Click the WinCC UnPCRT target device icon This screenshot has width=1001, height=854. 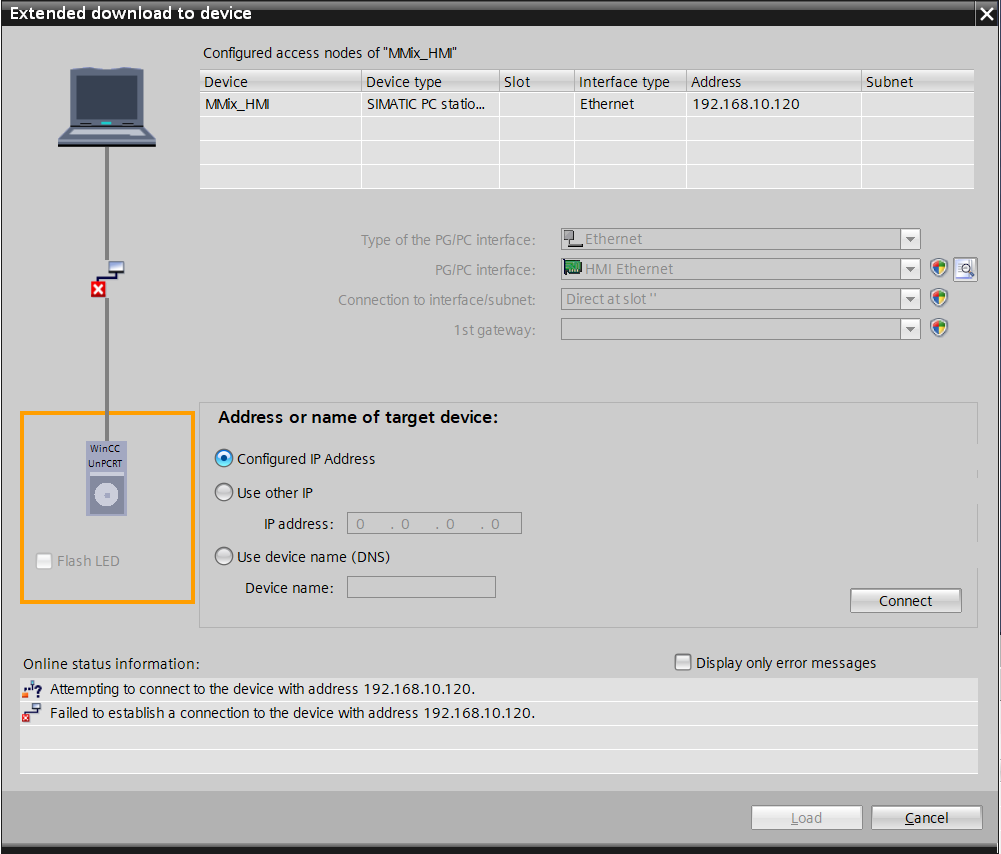click(x=106, y=478)
